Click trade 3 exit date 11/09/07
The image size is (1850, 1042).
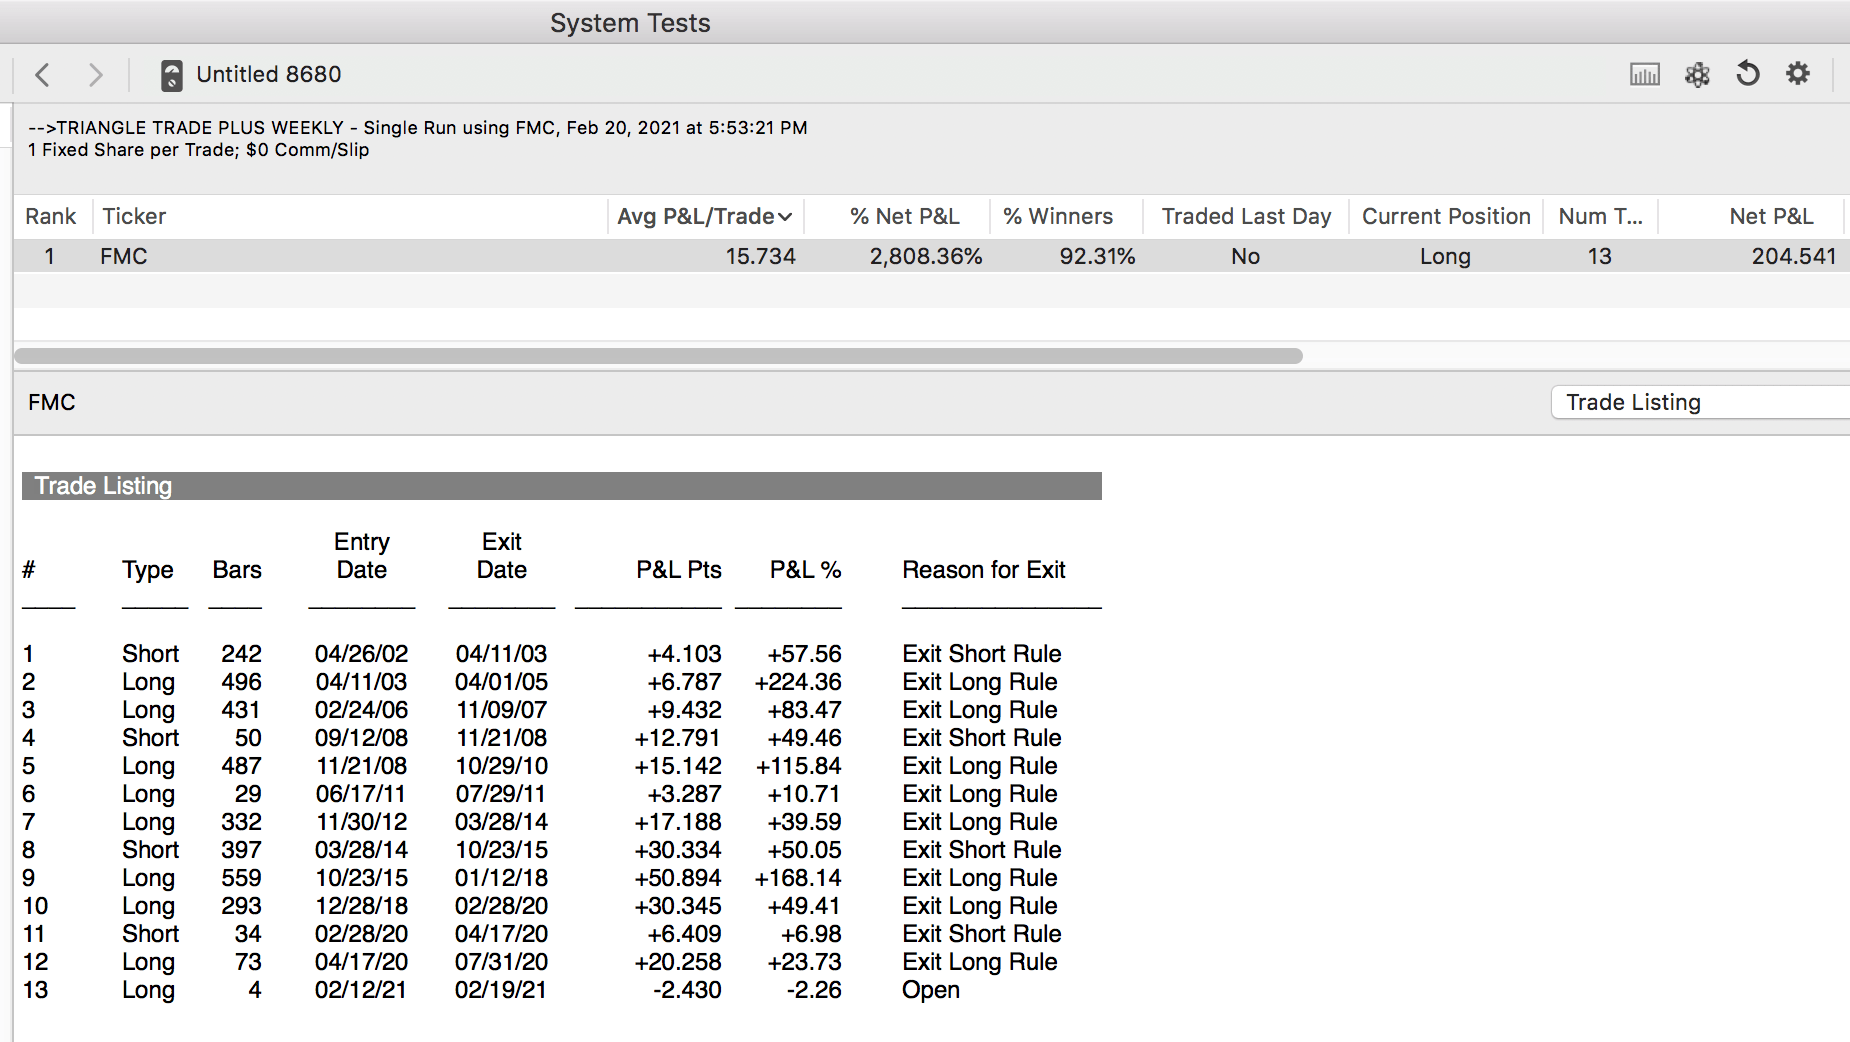(501, 710)
